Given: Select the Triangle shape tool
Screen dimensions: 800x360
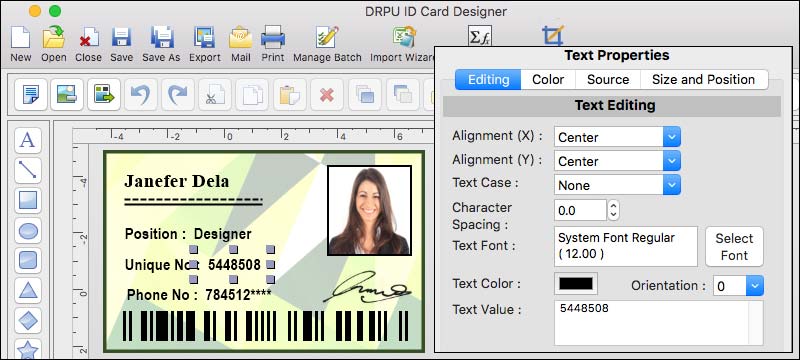Looking at the screenshot, I should [x=28, y=290].
